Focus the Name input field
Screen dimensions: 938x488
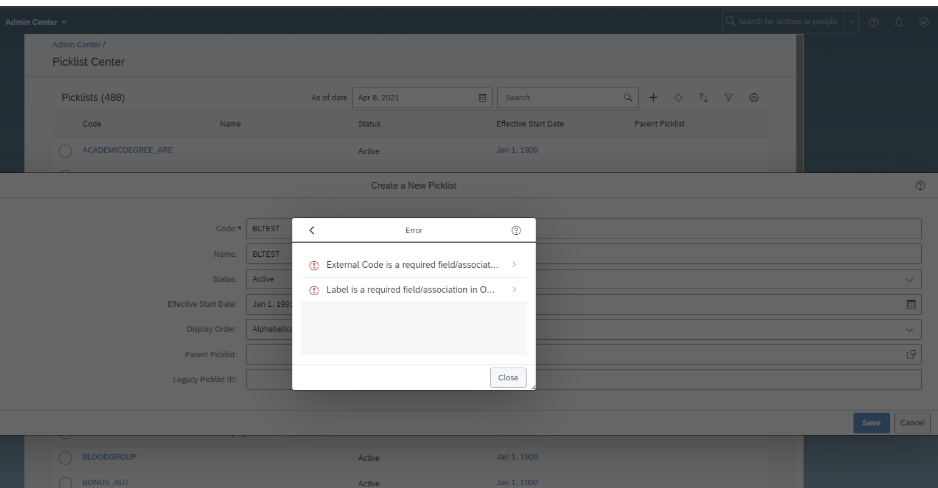click(583, 254)
